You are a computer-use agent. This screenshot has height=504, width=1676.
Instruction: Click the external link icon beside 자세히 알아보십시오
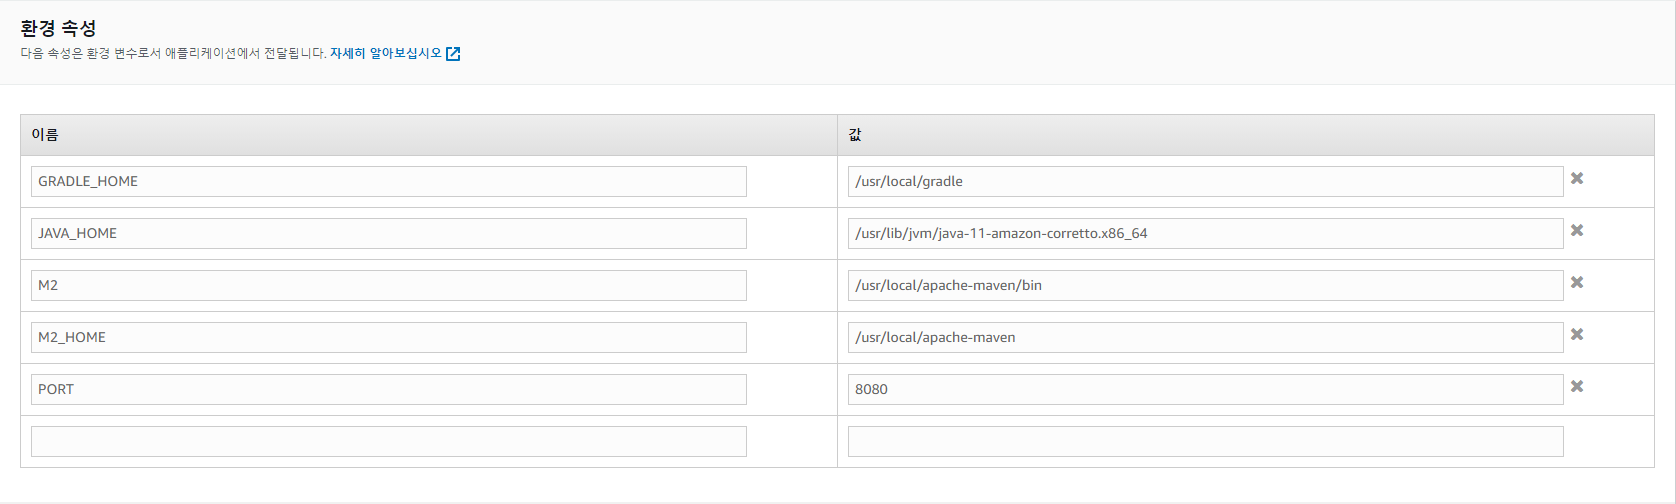coord(453,54)
